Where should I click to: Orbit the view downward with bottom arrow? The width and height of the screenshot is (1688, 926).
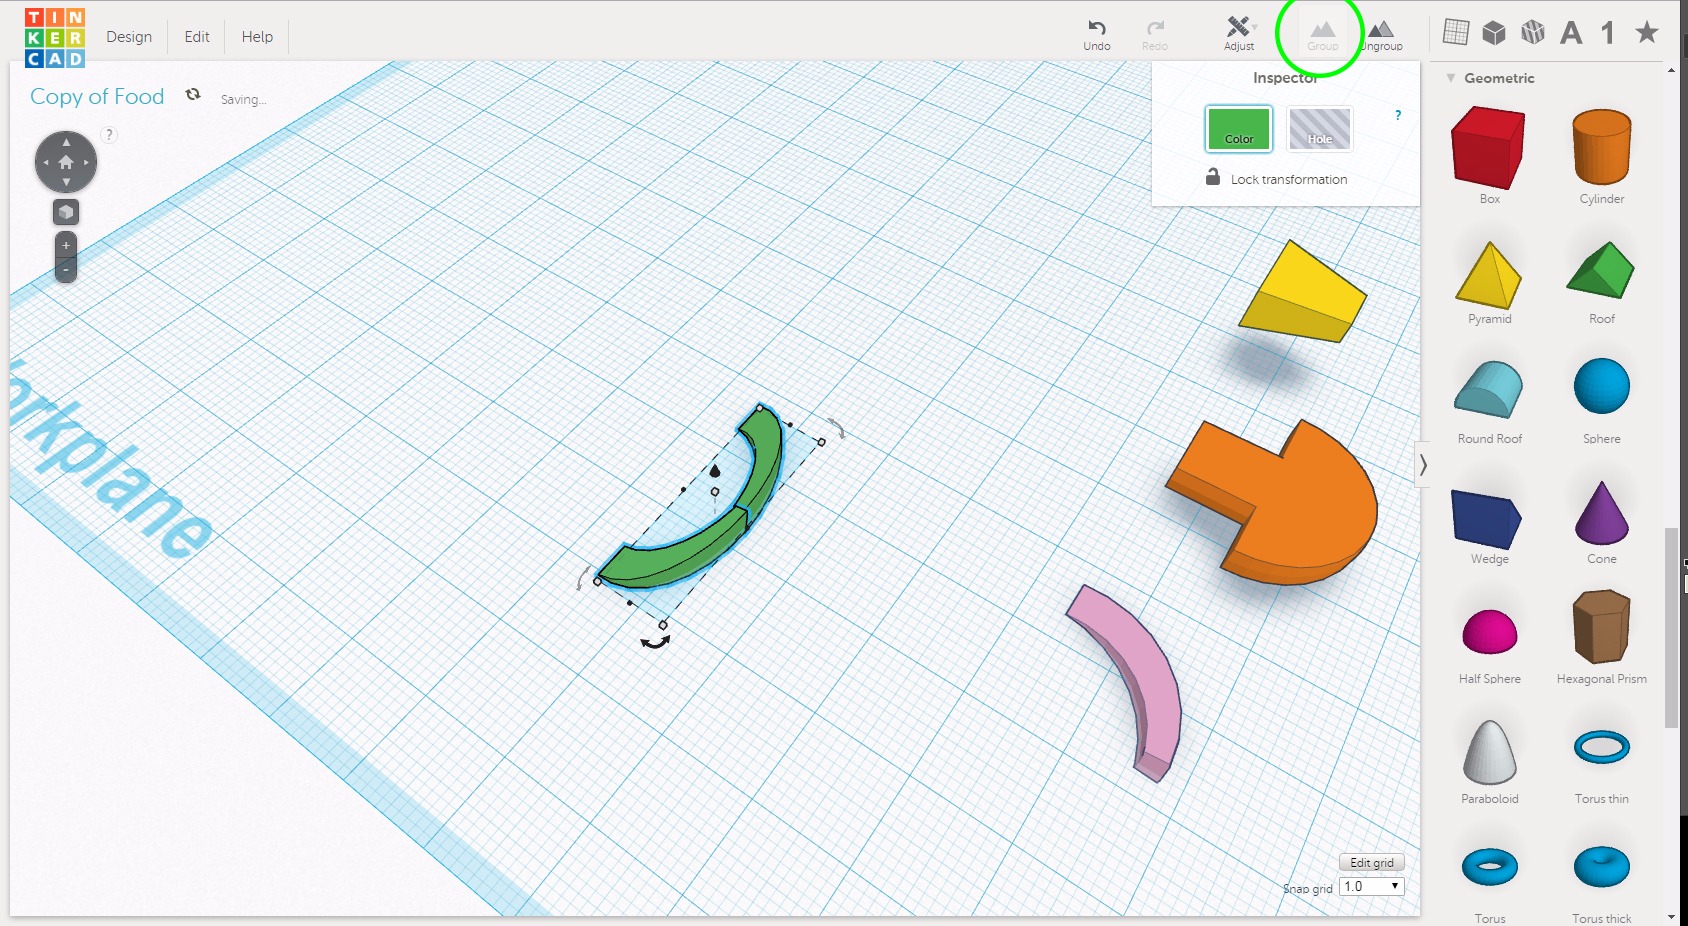click(x=66, y=182)
